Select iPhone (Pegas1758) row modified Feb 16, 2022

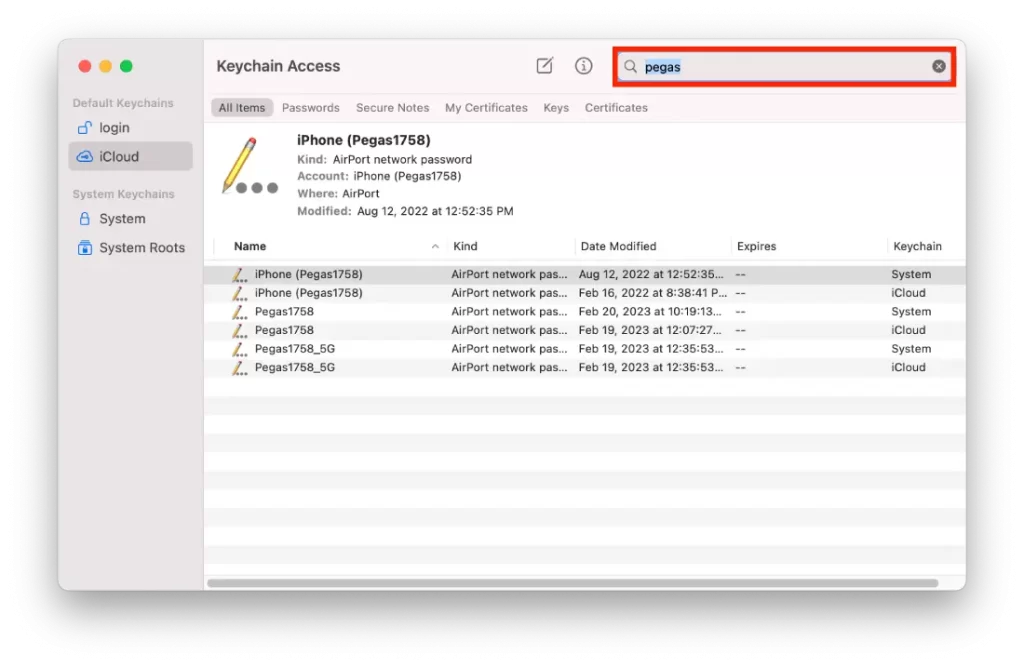(x=584, y=293)
